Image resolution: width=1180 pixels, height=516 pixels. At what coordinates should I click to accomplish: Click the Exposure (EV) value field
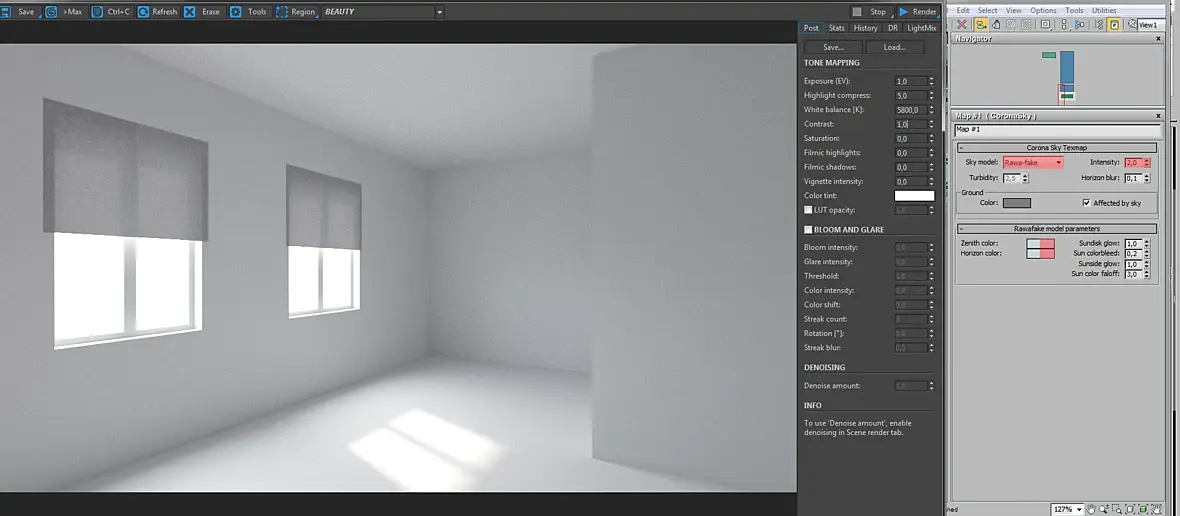click(911, 81)
